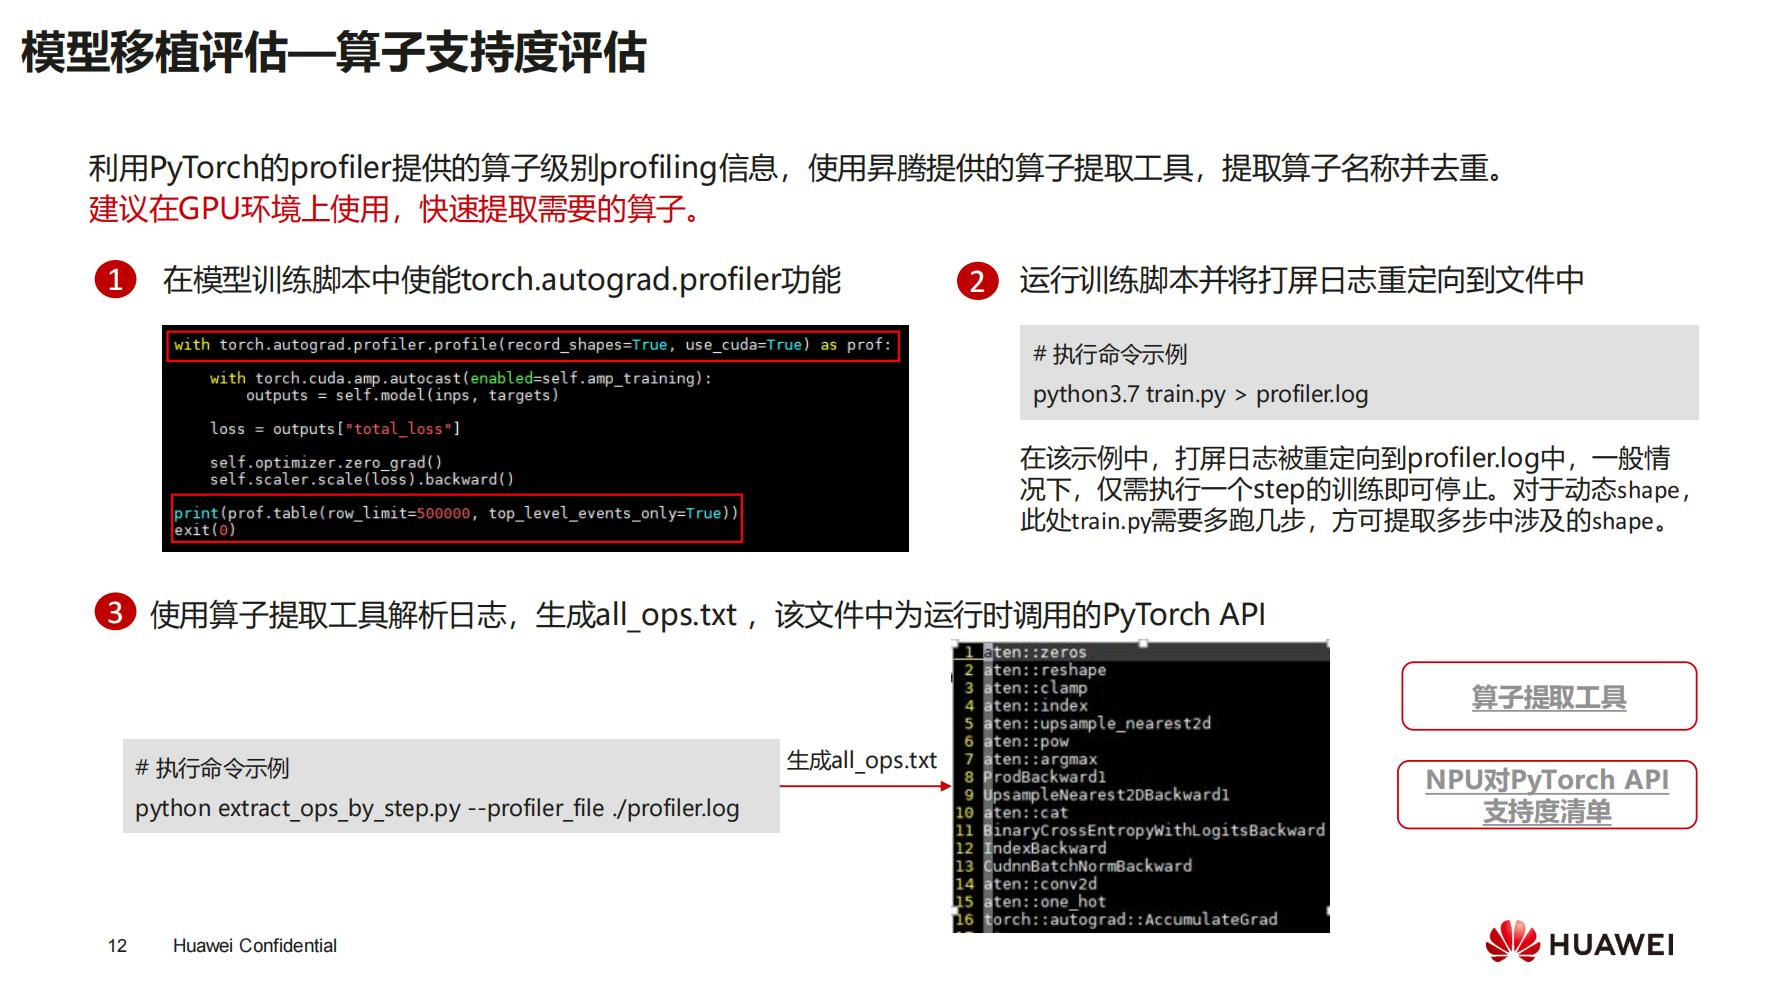Click the line aten::one_hot

[x=1045, y=901]
